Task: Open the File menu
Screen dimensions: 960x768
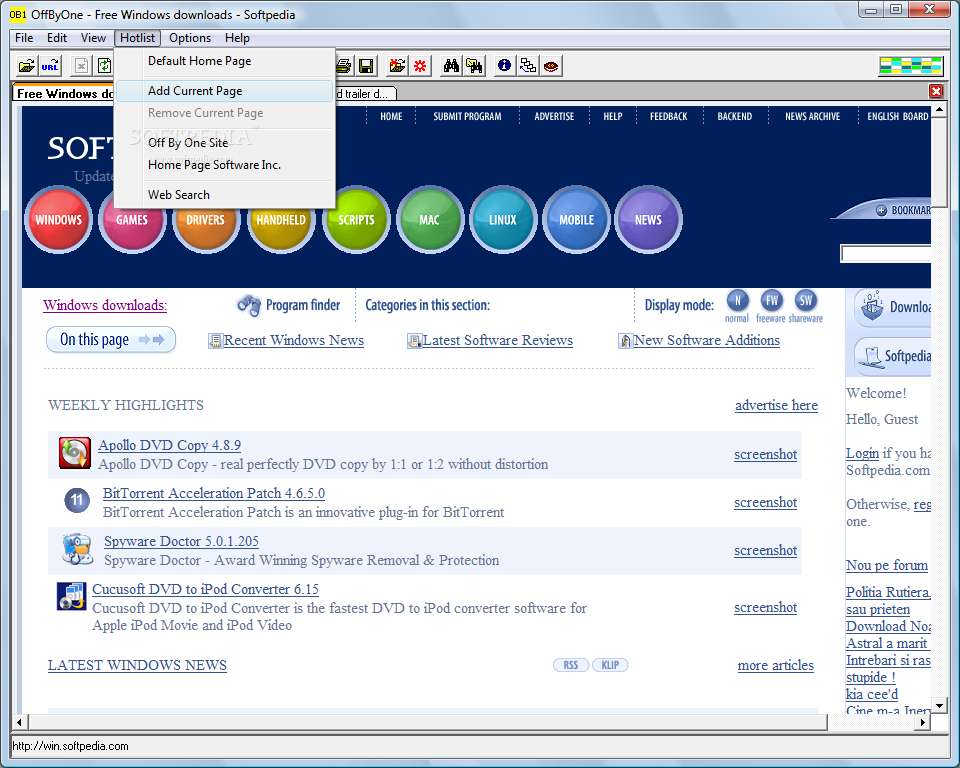Action: pos(24,38)
